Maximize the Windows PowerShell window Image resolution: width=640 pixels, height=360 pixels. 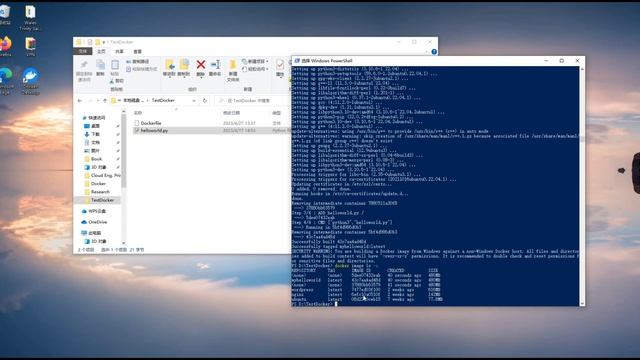[562, 61]
